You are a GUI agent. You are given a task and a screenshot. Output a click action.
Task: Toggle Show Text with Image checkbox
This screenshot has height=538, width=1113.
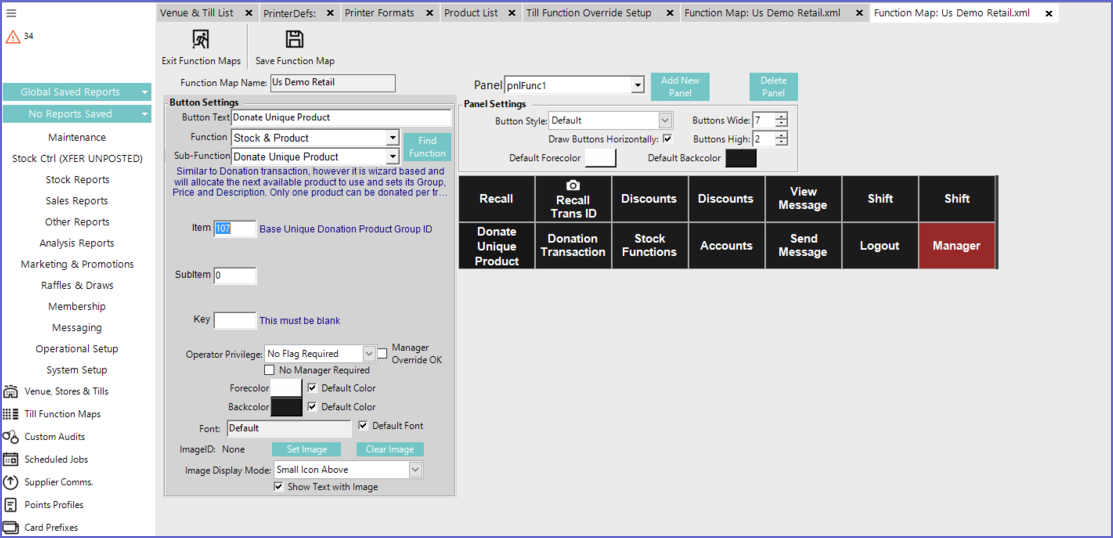pos(279,487)
